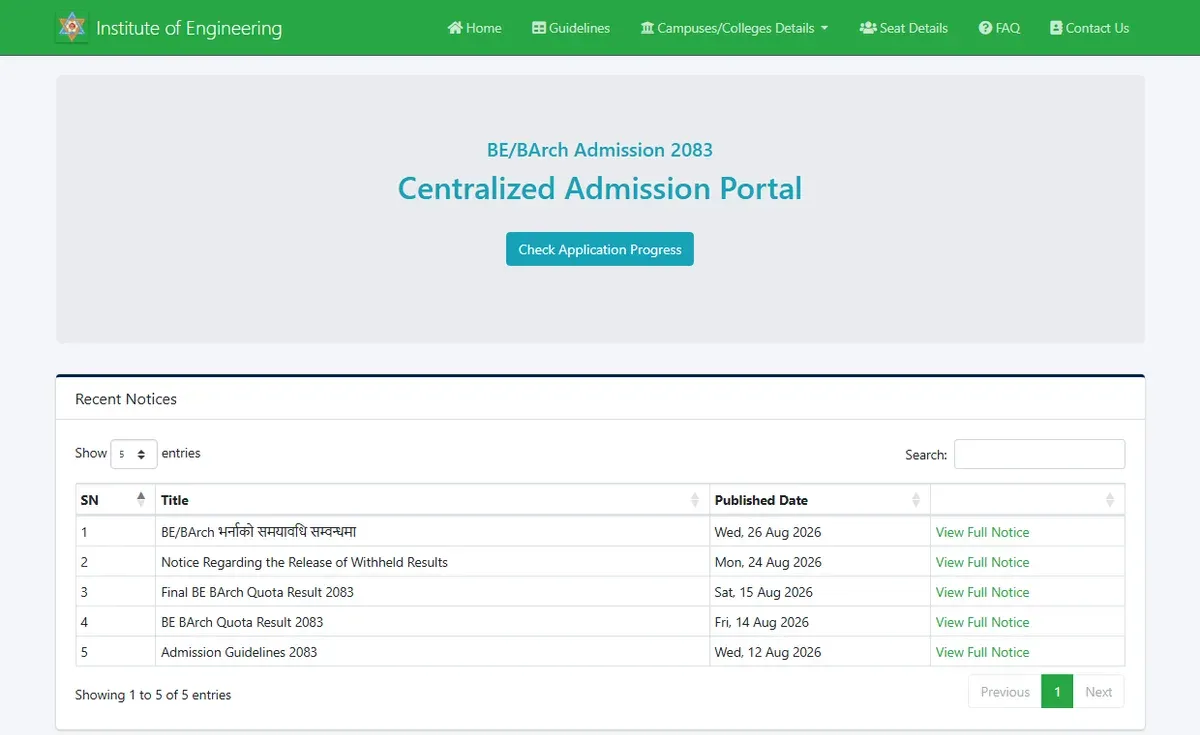This screenshot has height=735, width=1200.
Task: Sort notices by SN column
Action: (x=115, y=500)
